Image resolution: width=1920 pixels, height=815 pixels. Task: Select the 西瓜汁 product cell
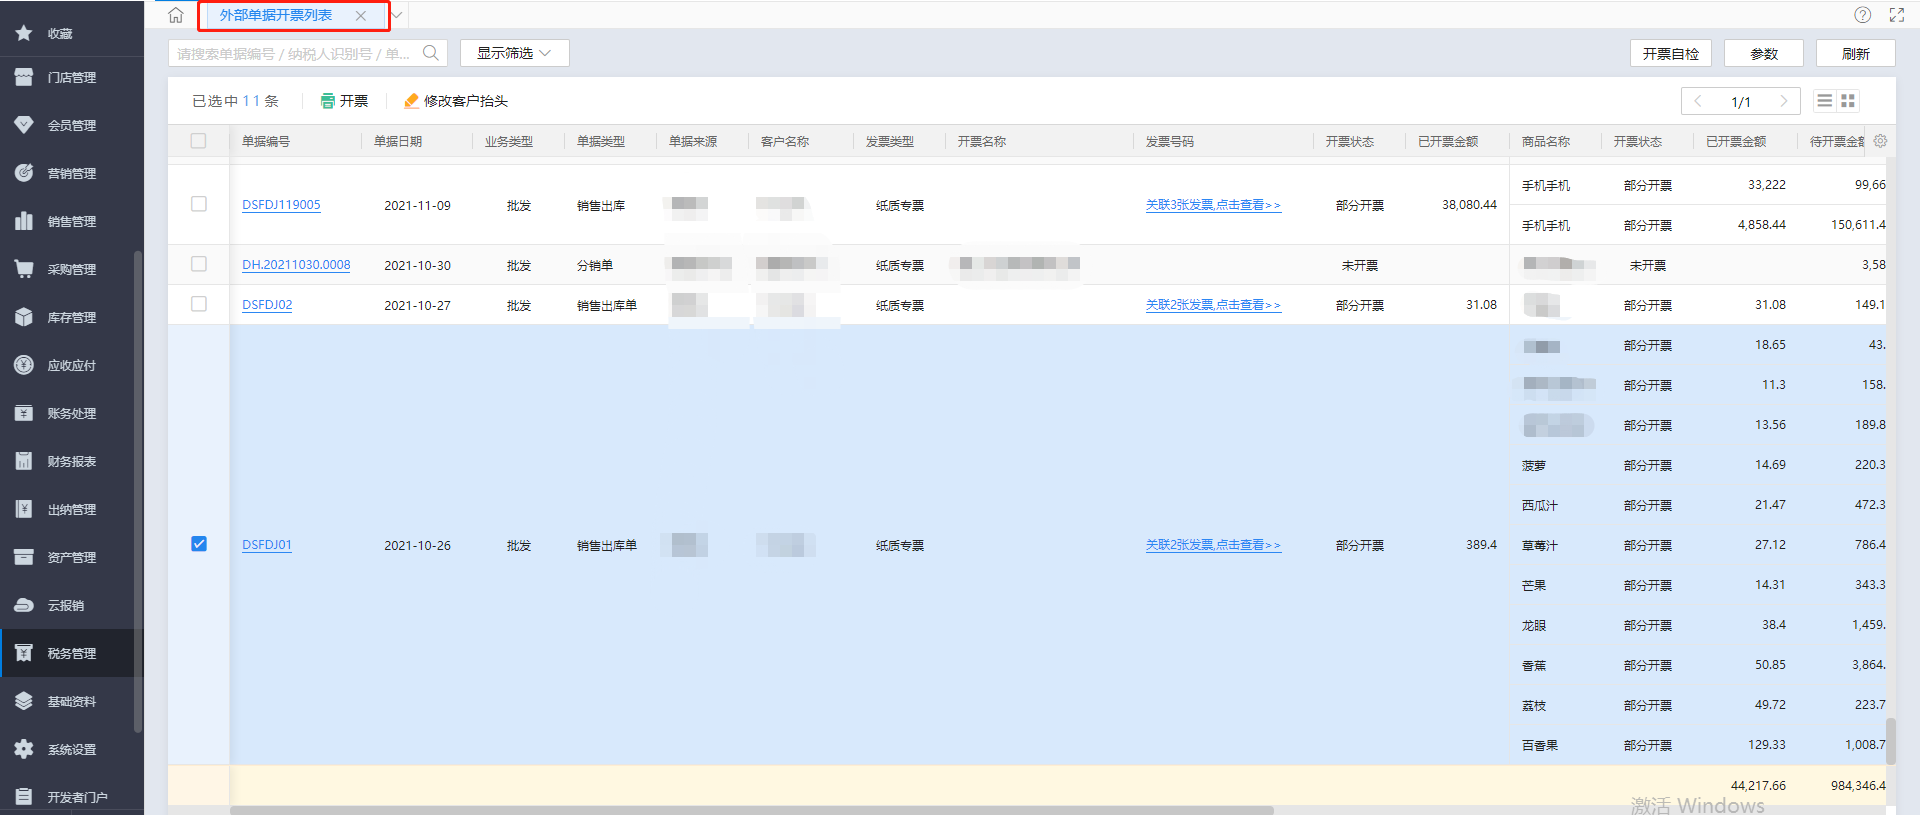click(x=1540, y=506)
